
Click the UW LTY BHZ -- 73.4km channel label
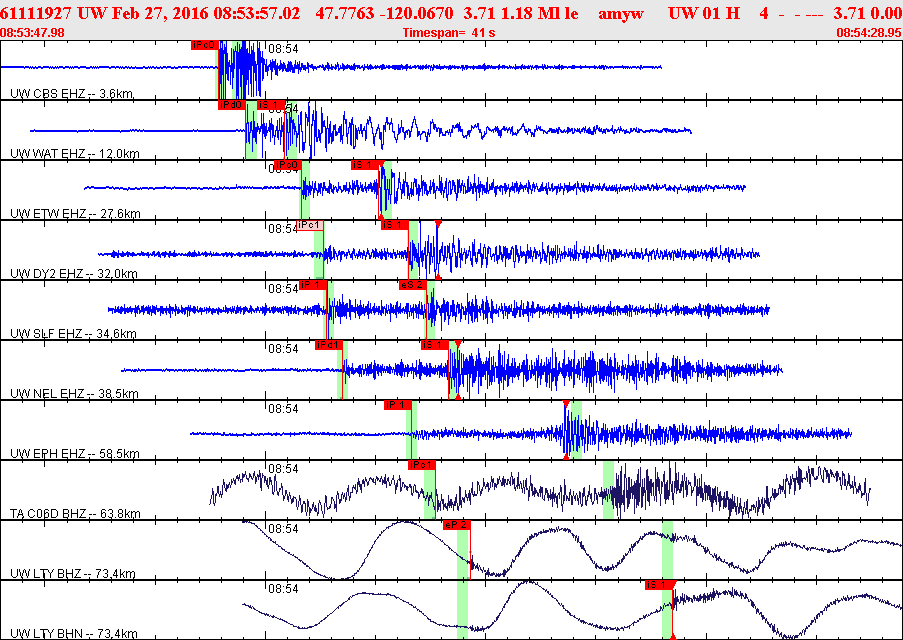point(73,573)
